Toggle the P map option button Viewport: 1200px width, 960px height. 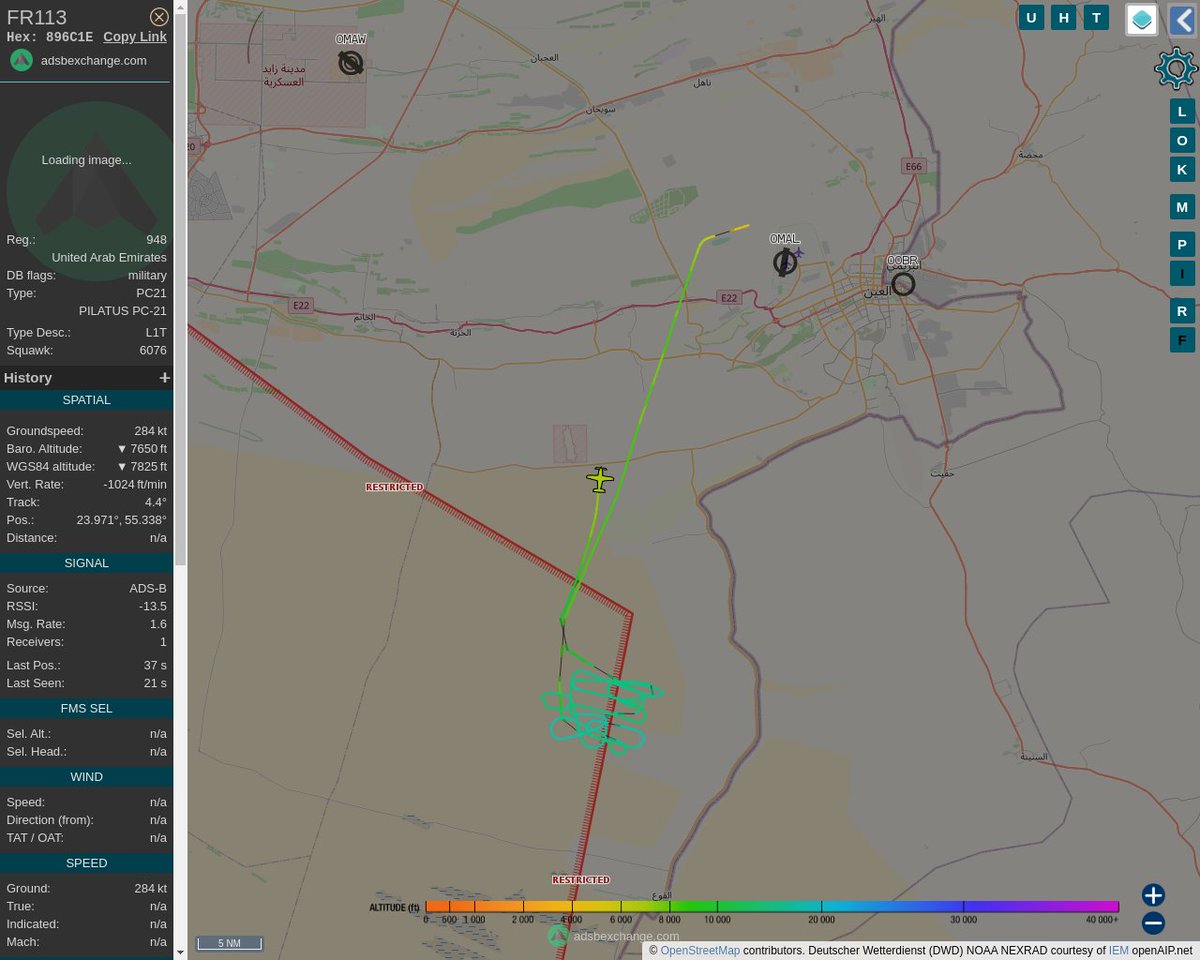[x=1182, y=245]
